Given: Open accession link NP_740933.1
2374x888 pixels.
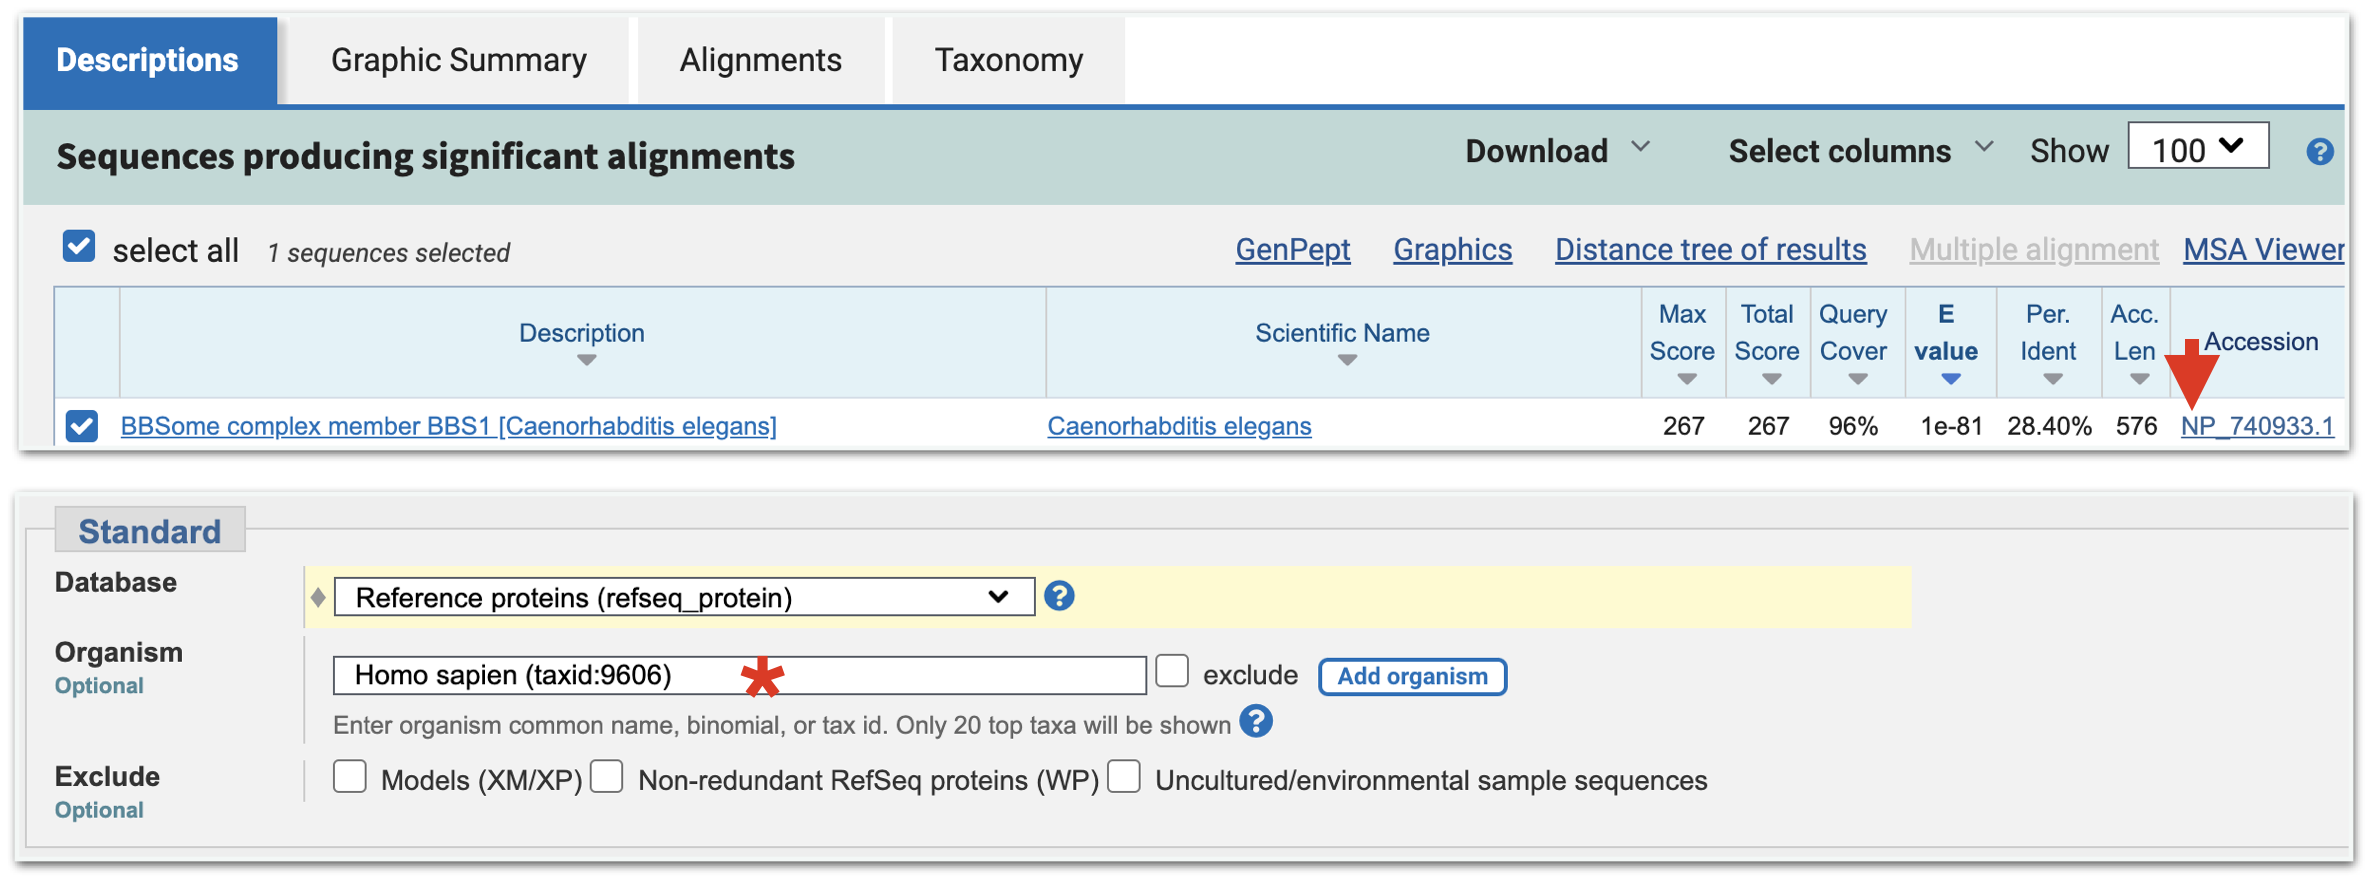Looking at the screenshot, I should pos(2256,426).
